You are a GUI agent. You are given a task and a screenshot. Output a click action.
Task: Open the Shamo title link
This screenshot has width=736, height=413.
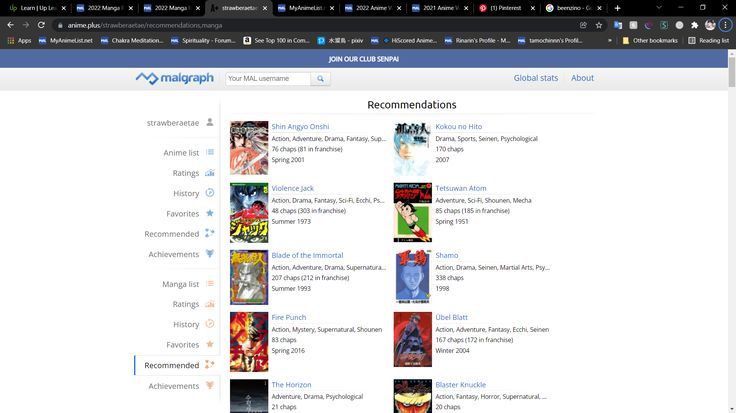tap(447, 255)
